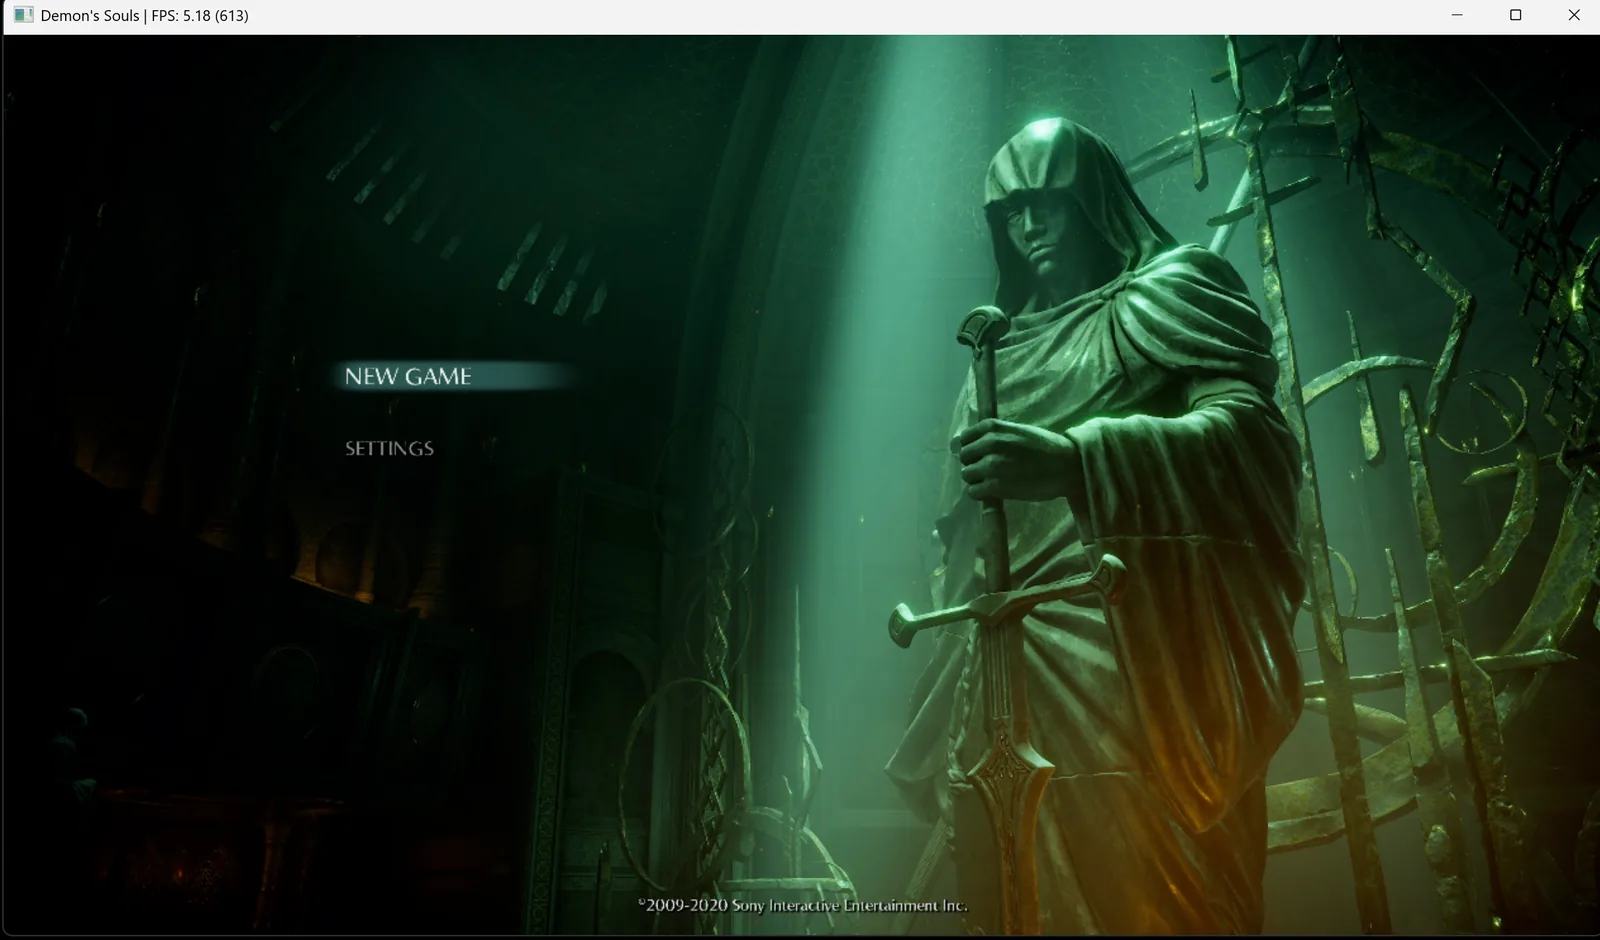Click the Sony Interactive Entertainment copyright text

pyautogui.click(x=802, y=905)
